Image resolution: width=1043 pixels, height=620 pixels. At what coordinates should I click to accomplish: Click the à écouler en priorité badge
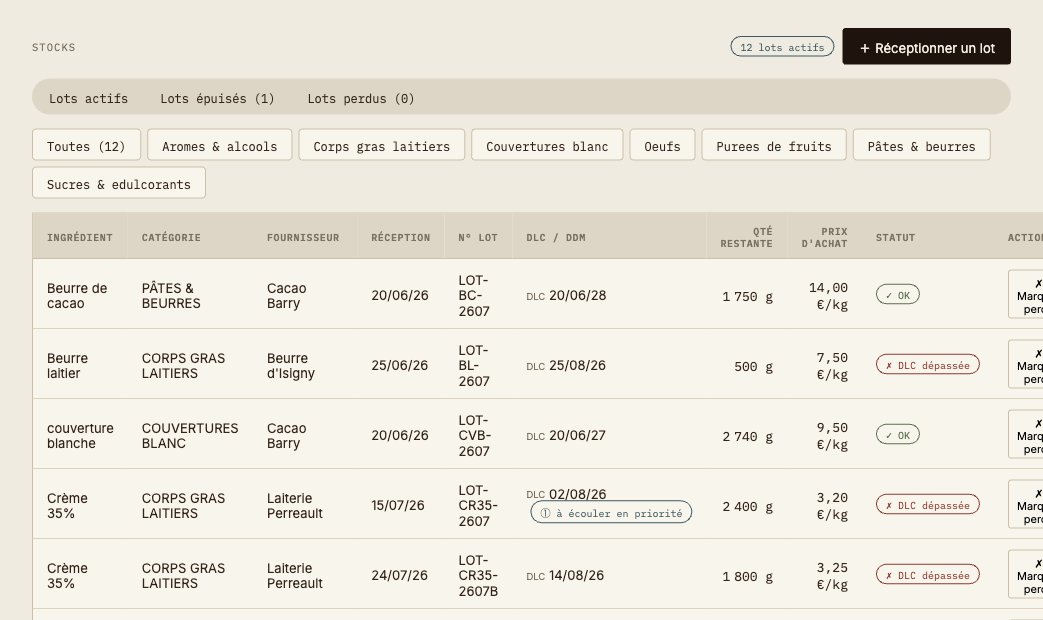coord(611,512)
